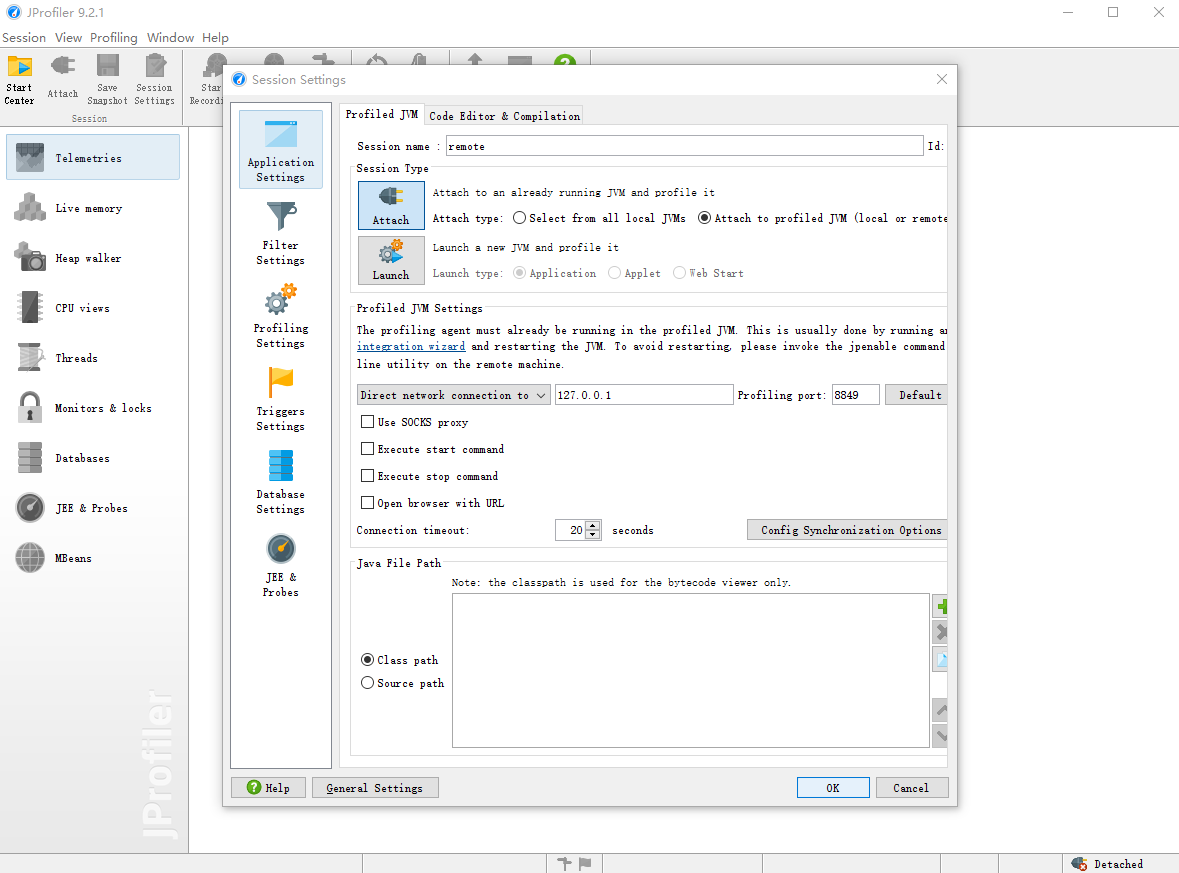Image resolution: width=1179 pixels, height=873 pixels.
Task: Click the Profiling port field 8849
Action: point(856,395)
